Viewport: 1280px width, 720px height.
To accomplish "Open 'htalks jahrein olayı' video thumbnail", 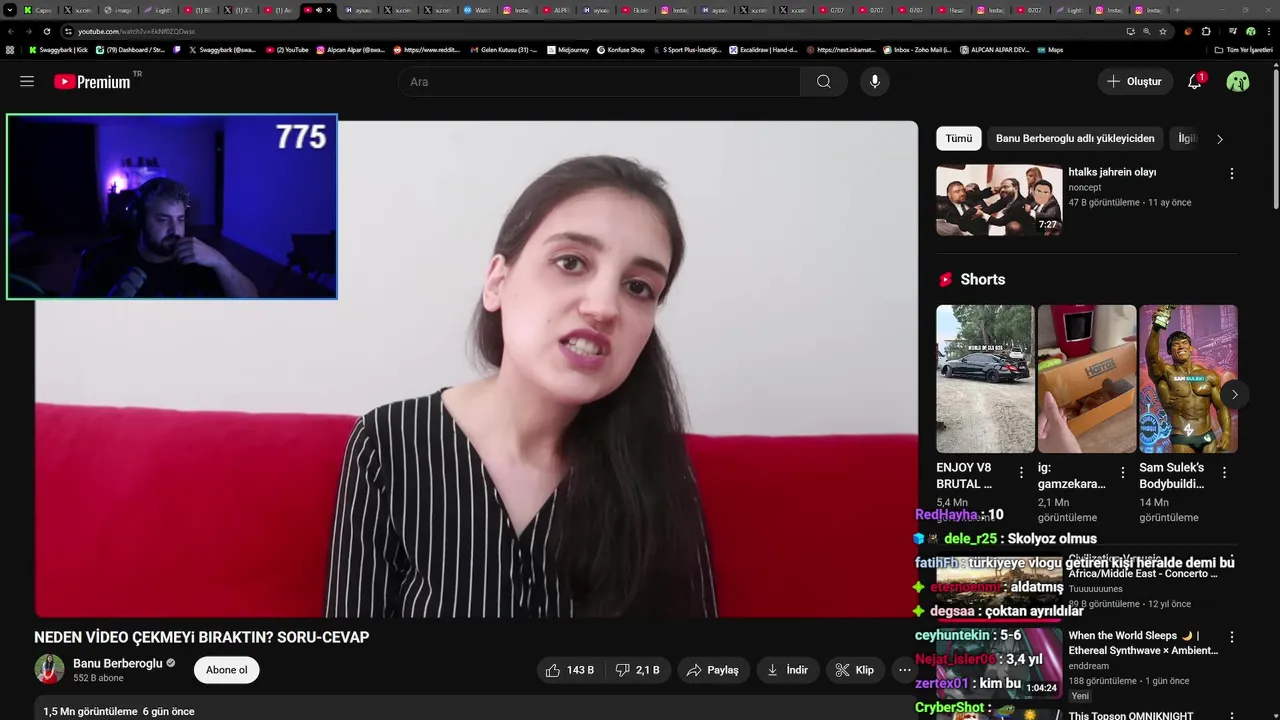I will click(x=998, y=200).
